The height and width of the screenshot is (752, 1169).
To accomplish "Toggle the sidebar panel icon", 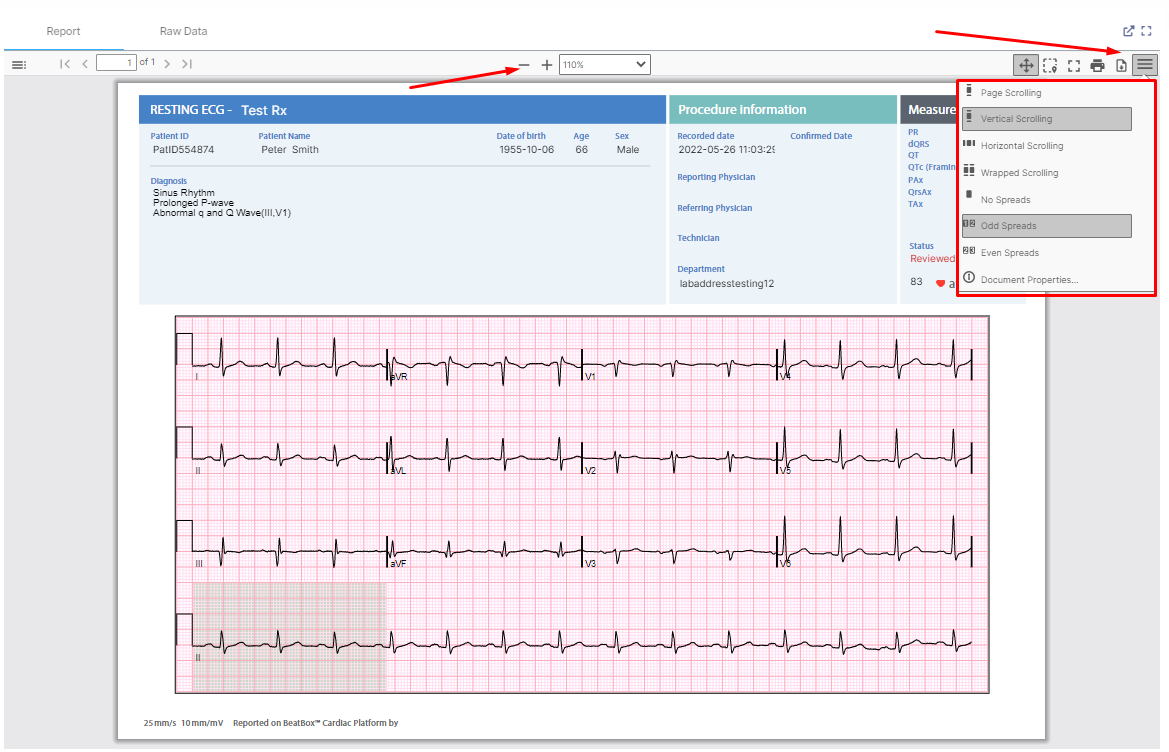I will 19,65.
